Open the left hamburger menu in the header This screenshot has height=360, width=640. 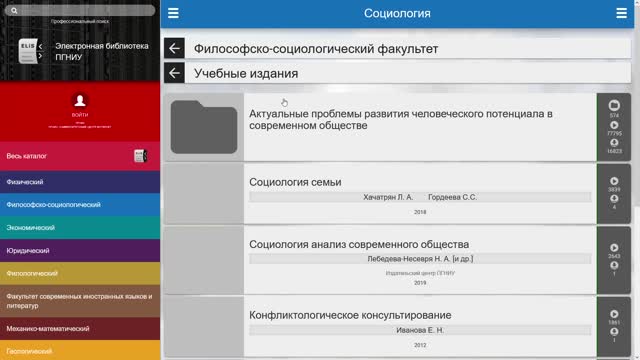point(173,13)
